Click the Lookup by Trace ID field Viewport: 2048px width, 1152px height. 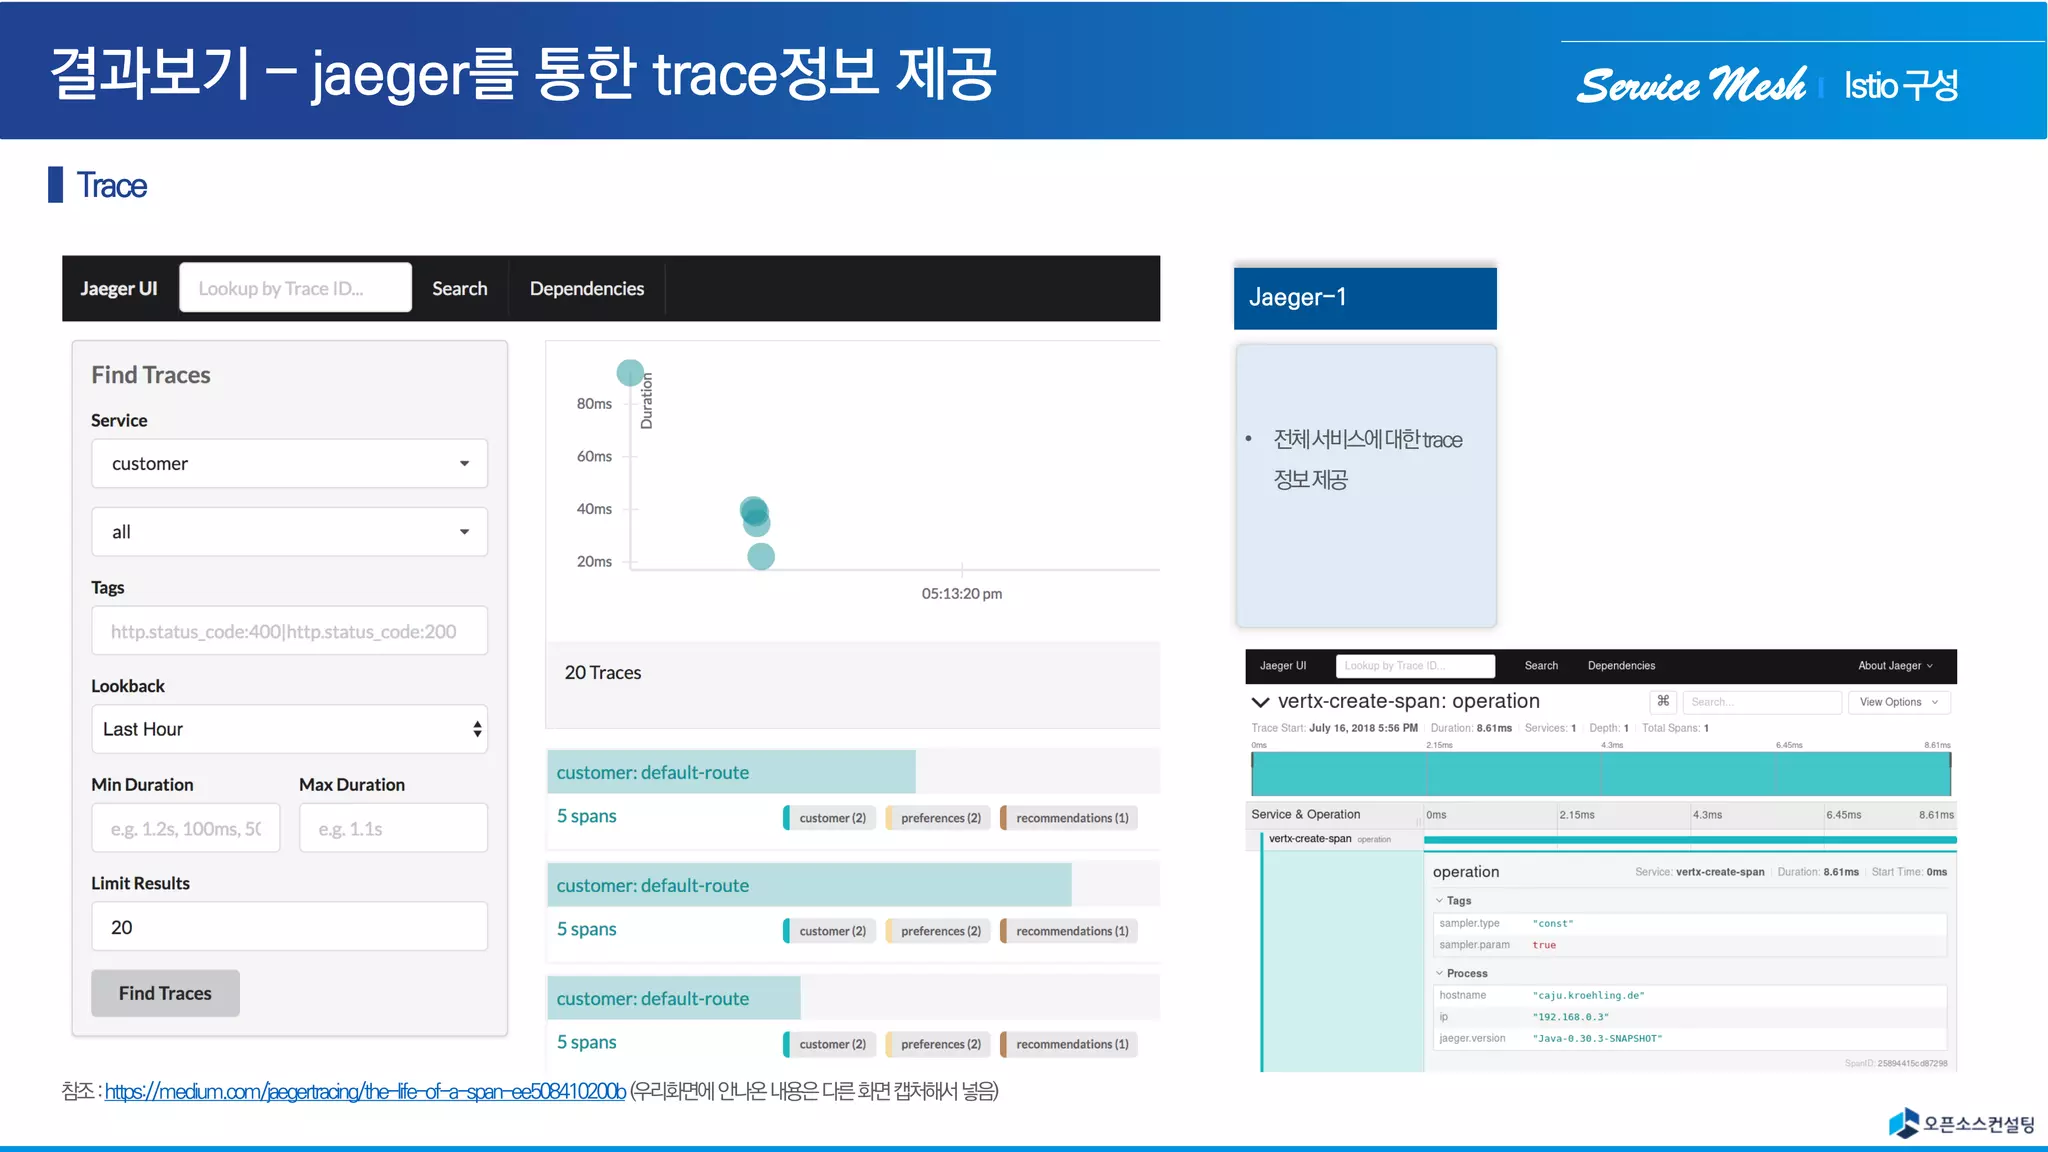pyautogui.click(x=295, y=288)
